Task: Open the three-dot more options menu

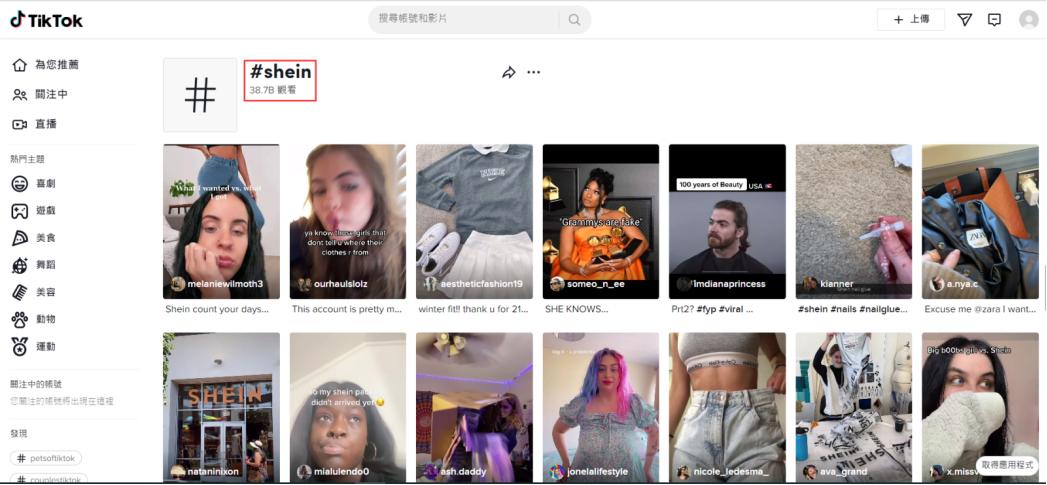Action: [x=534, y=72]
